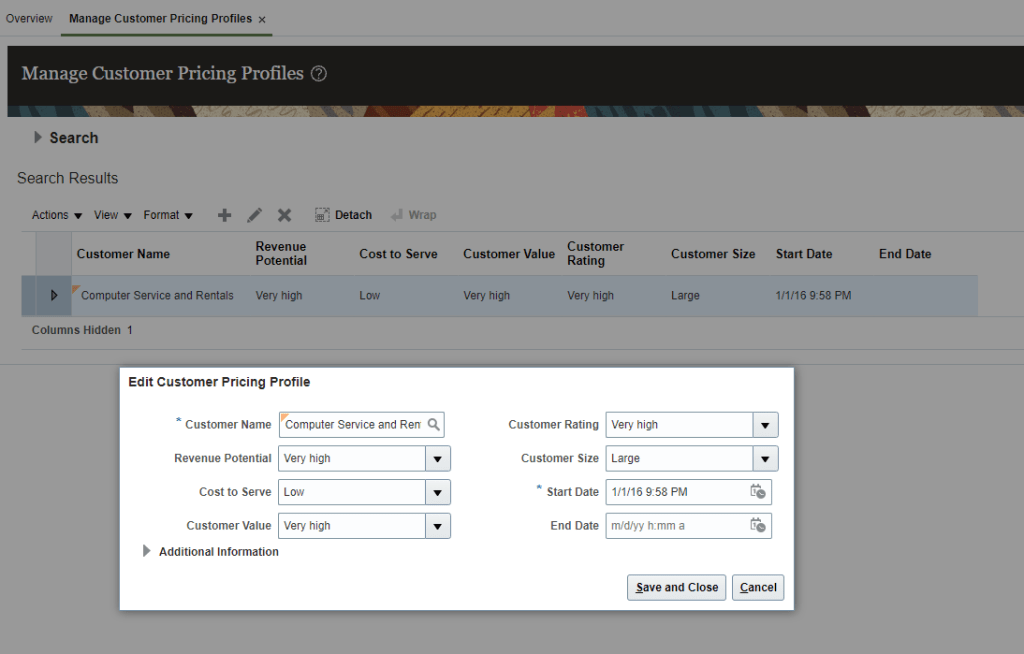
Task: Open the Start Date calendar picker
Action: [758, 492]
